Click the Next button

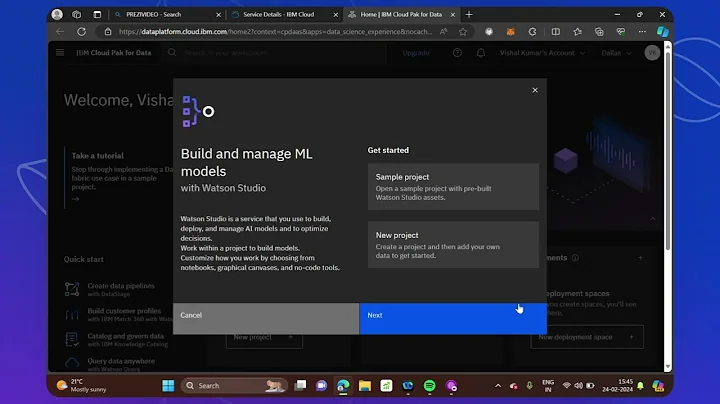click(x=453, y=318)
